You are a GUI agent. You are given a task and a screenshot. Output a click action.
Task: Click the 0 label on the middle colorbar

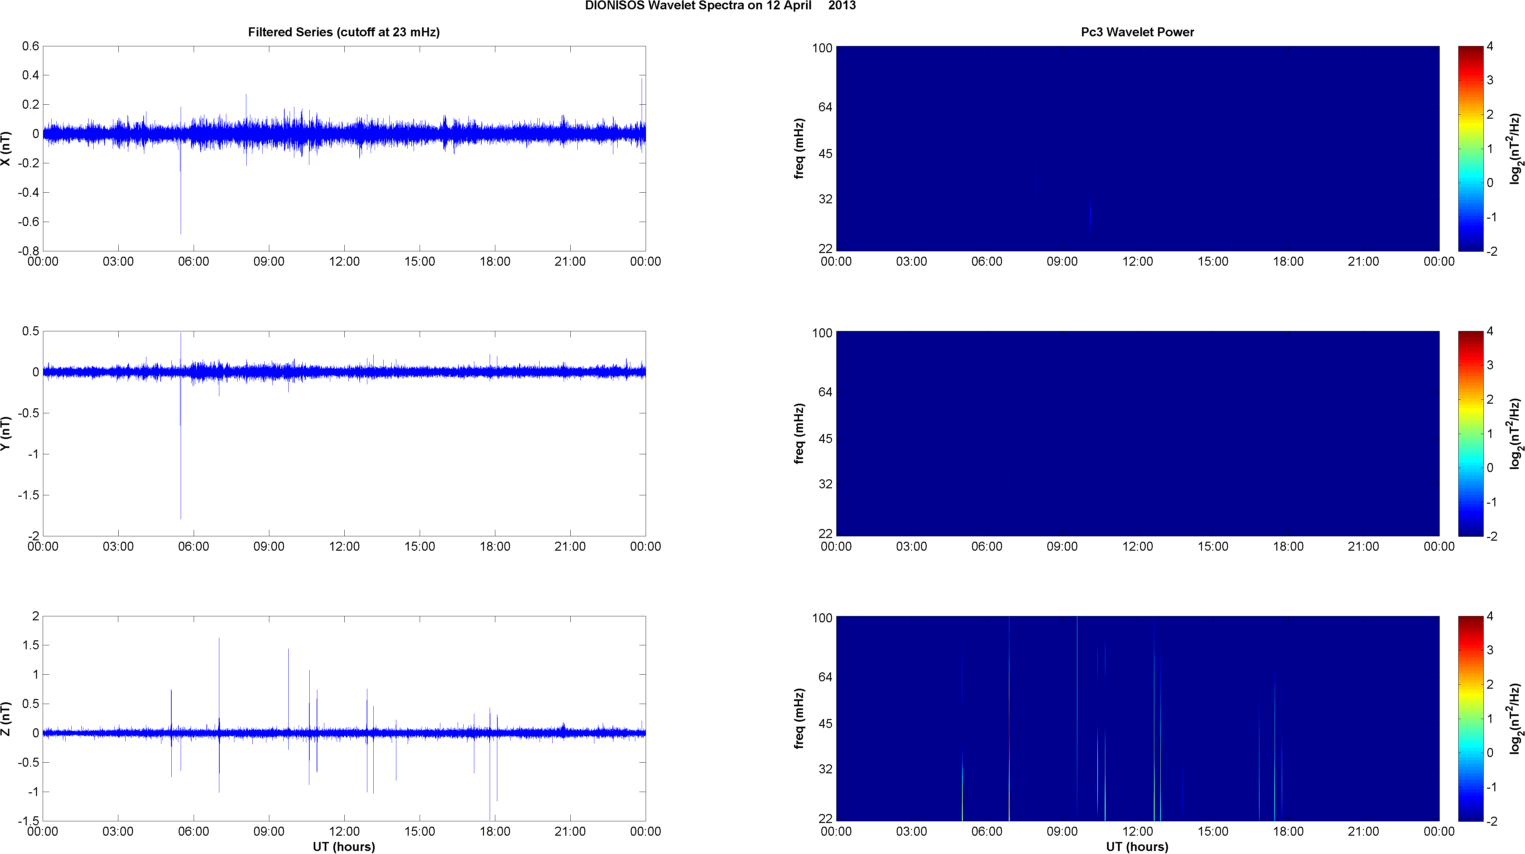click(1490, 468)
